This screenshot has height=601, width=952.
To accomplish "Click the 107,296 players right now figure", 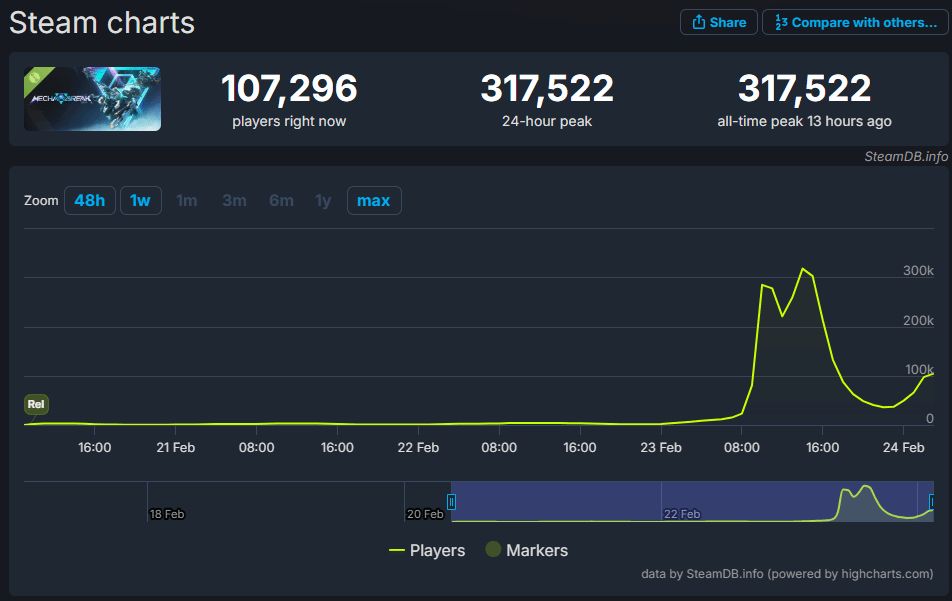I will pyautogui.click(x=289, y=88).
